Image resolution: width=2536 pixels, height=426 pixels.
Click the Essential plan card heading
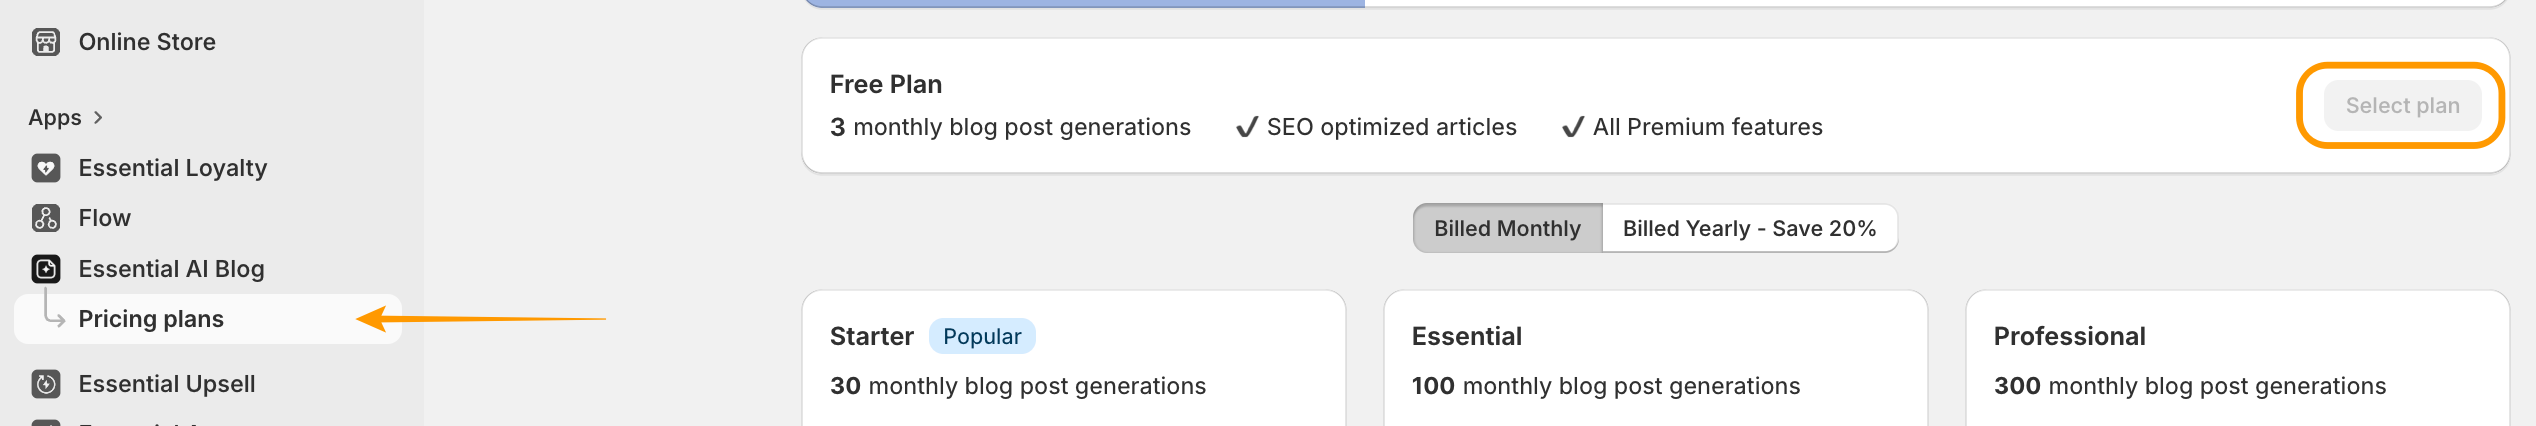pos(1467,337)
